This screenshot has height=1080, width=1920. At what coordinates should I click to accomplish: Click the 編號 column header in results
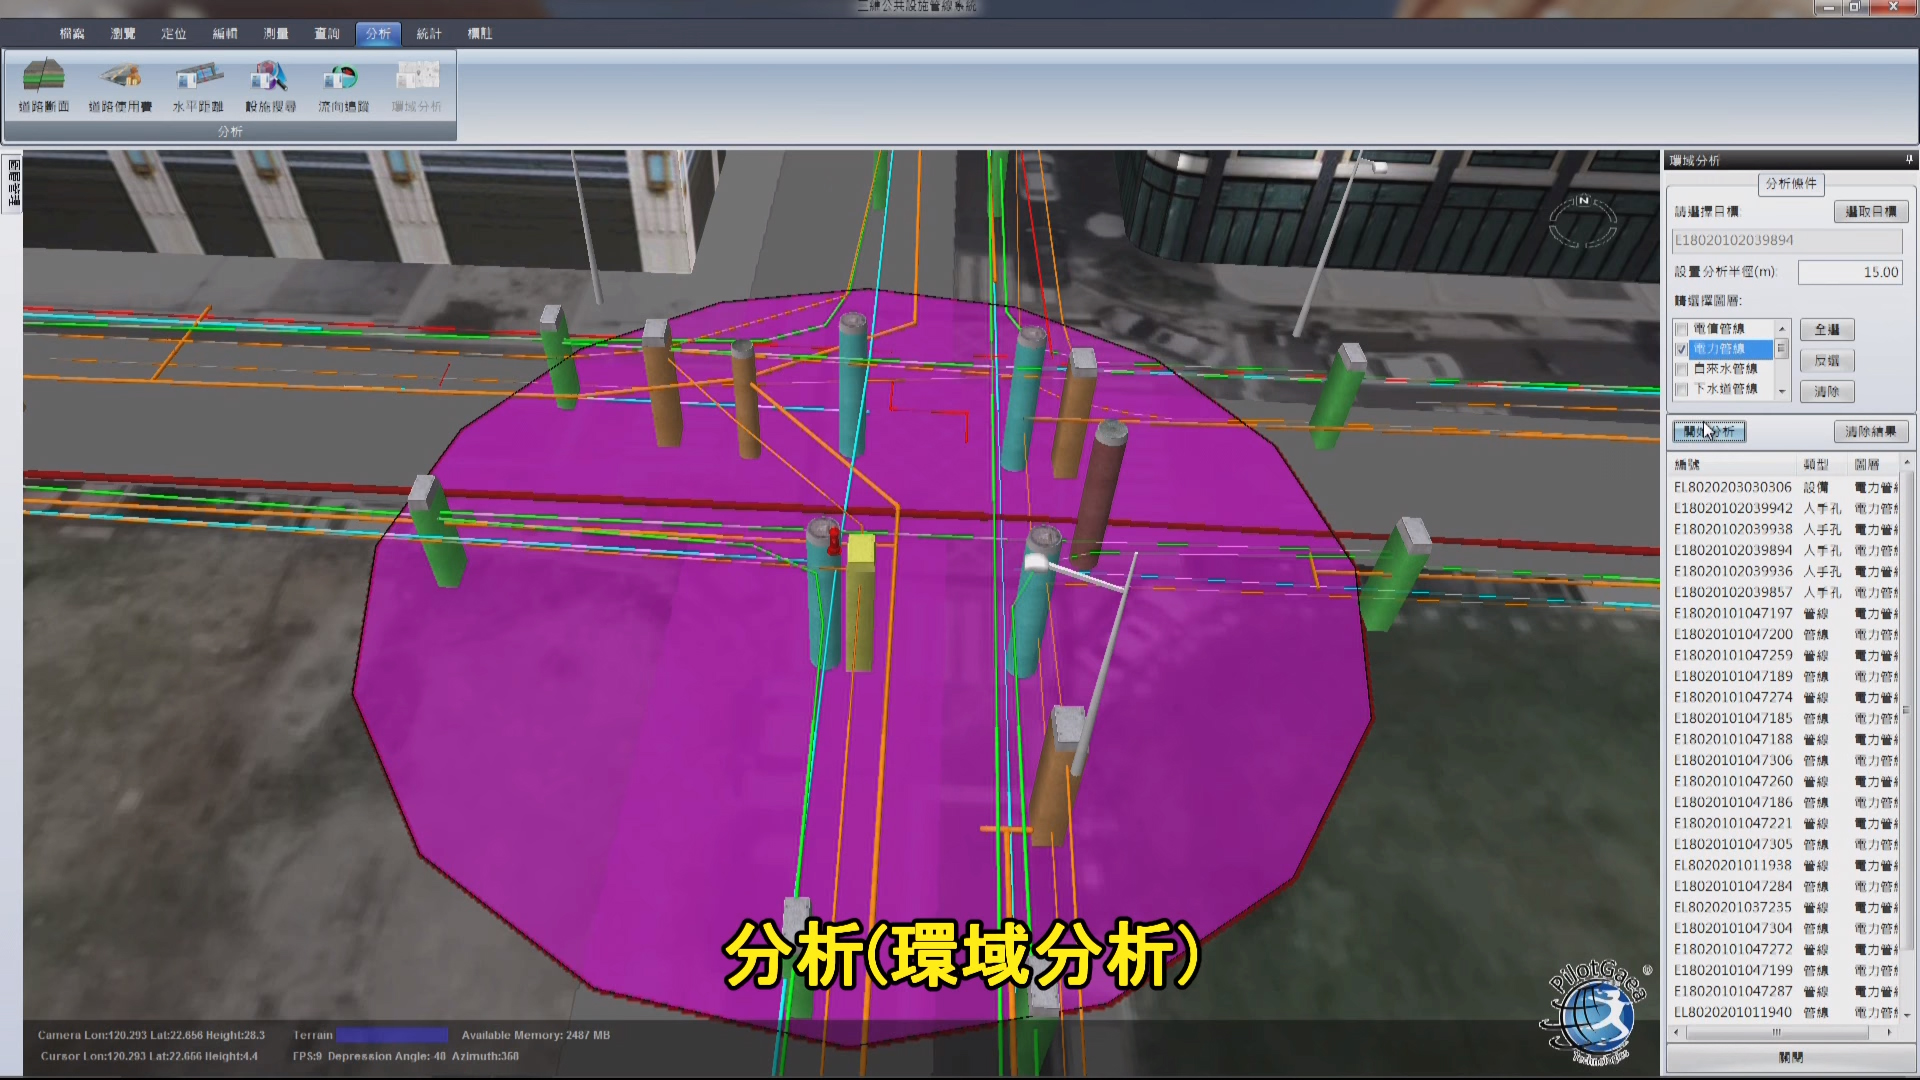1733,465
